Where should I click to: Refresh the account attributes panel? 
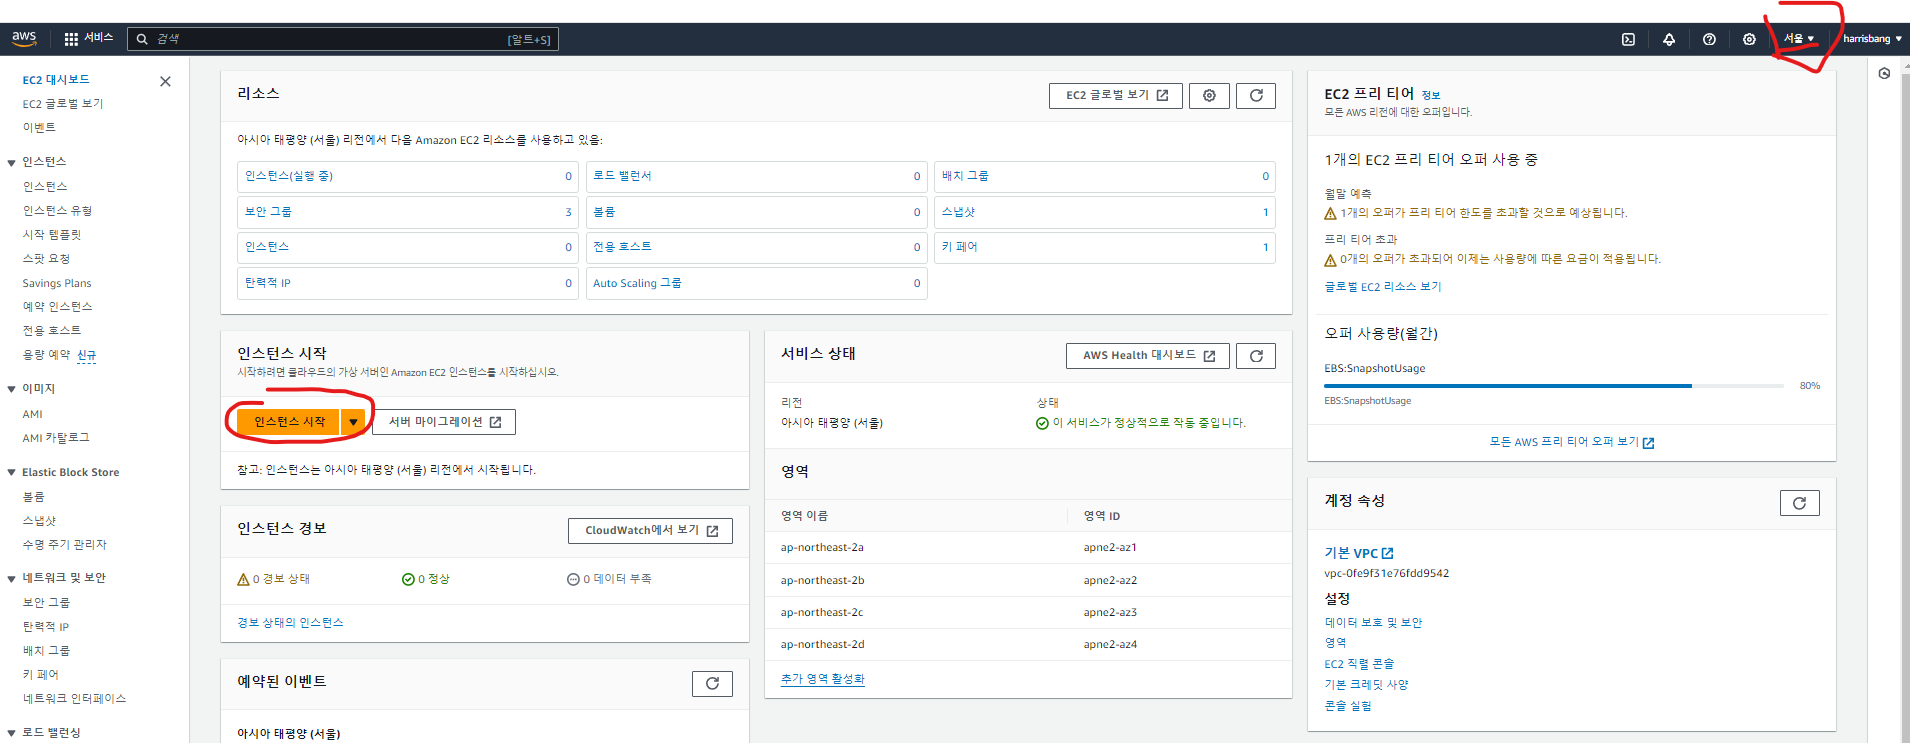pyautogui.click(x=1799, y=502)
